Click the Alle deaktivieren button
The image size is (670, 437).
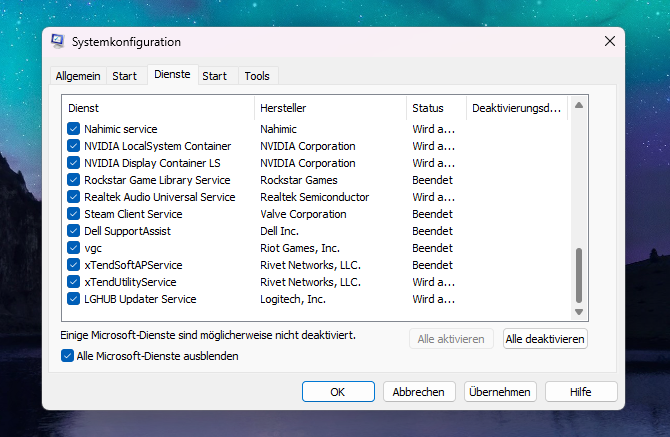tap(545, 339)
